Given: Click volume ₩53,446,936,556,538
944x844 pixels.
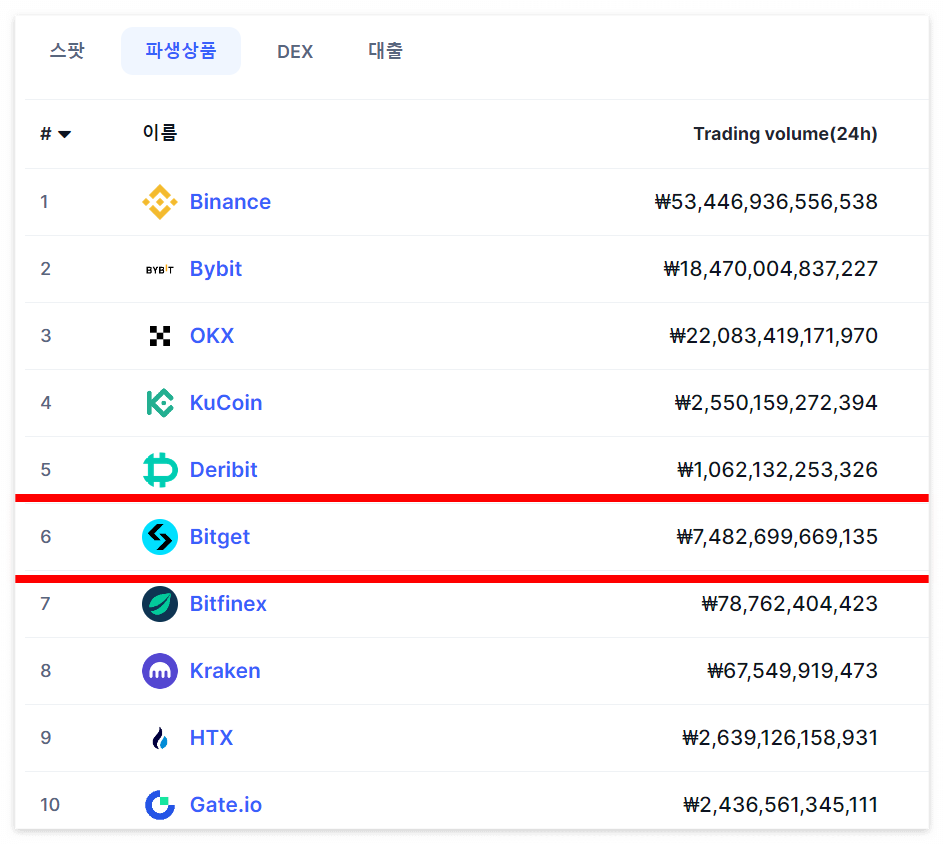Looking at the screenshot, I should (x=766, y=202).
